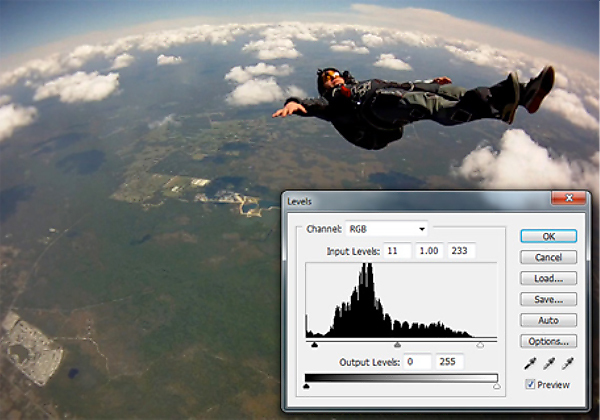
Task: Select the black input shadow slider handle
Action: point(315,345)
